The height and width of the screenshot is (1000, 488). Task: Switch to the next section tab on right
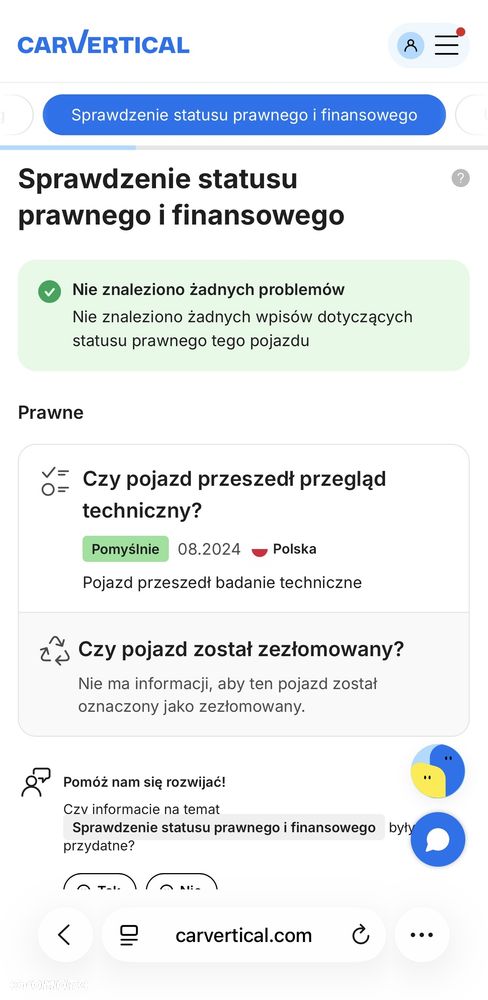click(472, 115)
